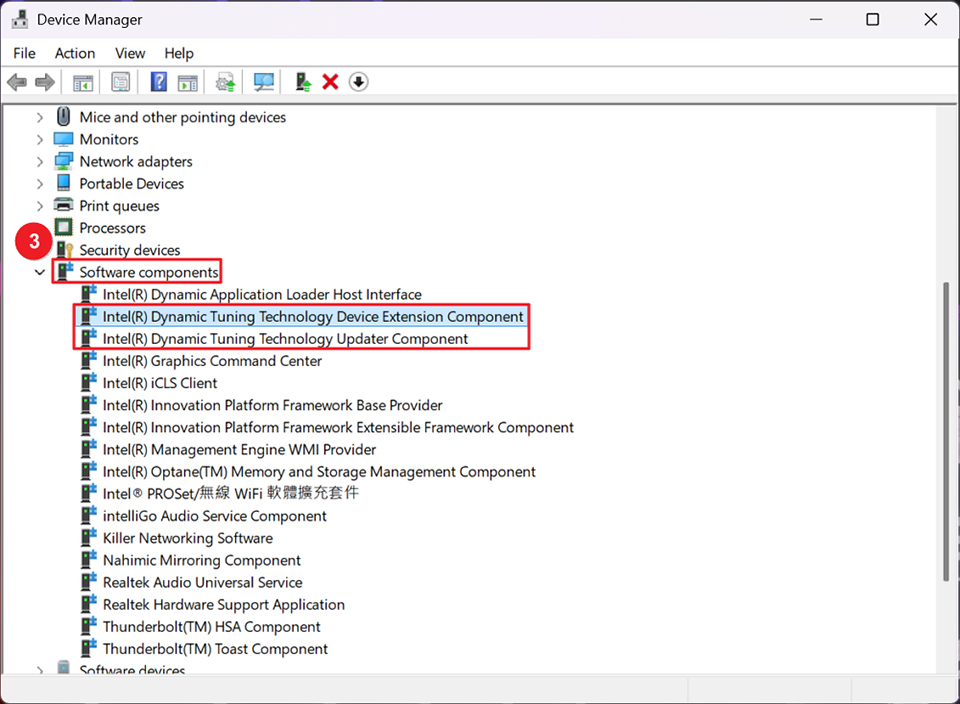Image resolution: width=960 pixels, height=704 pixels.
Task: Expand the Network adapters category
Action: click(x=40, y=162)
